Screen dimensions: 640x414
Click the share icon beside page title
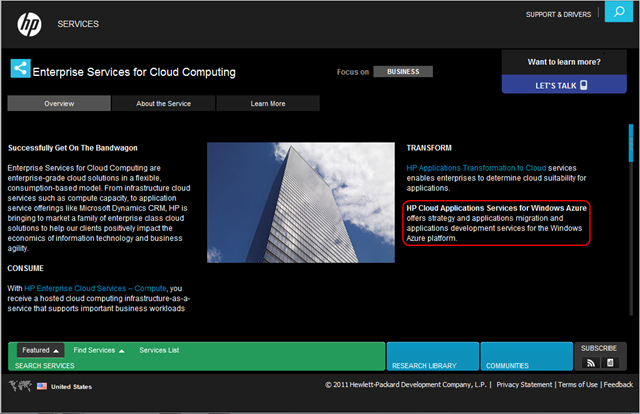pos(20,69)
